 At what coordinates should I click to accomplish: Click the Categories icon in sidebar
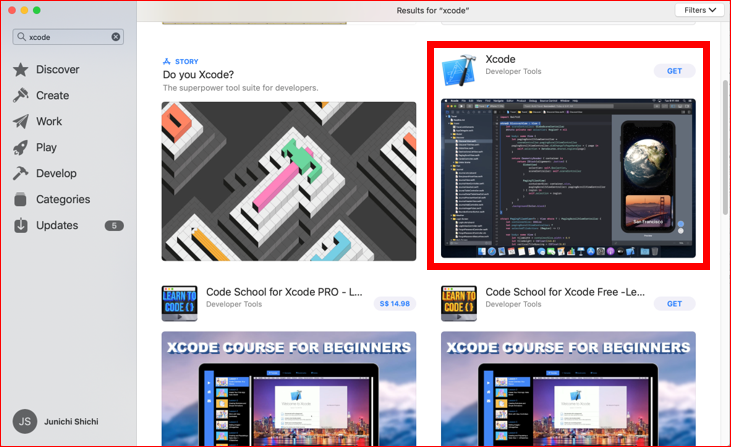(21, 199)
